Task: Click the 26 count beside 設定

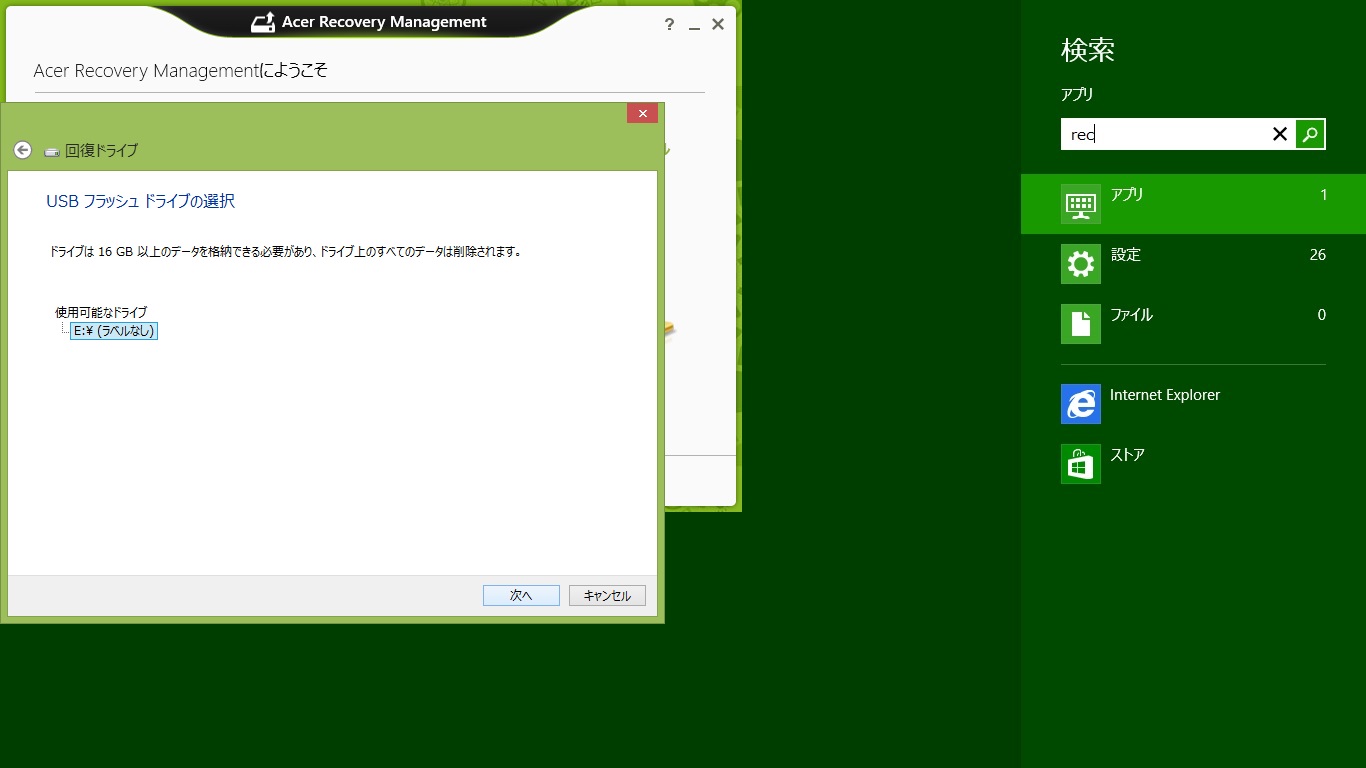Action: point(1317,255)
